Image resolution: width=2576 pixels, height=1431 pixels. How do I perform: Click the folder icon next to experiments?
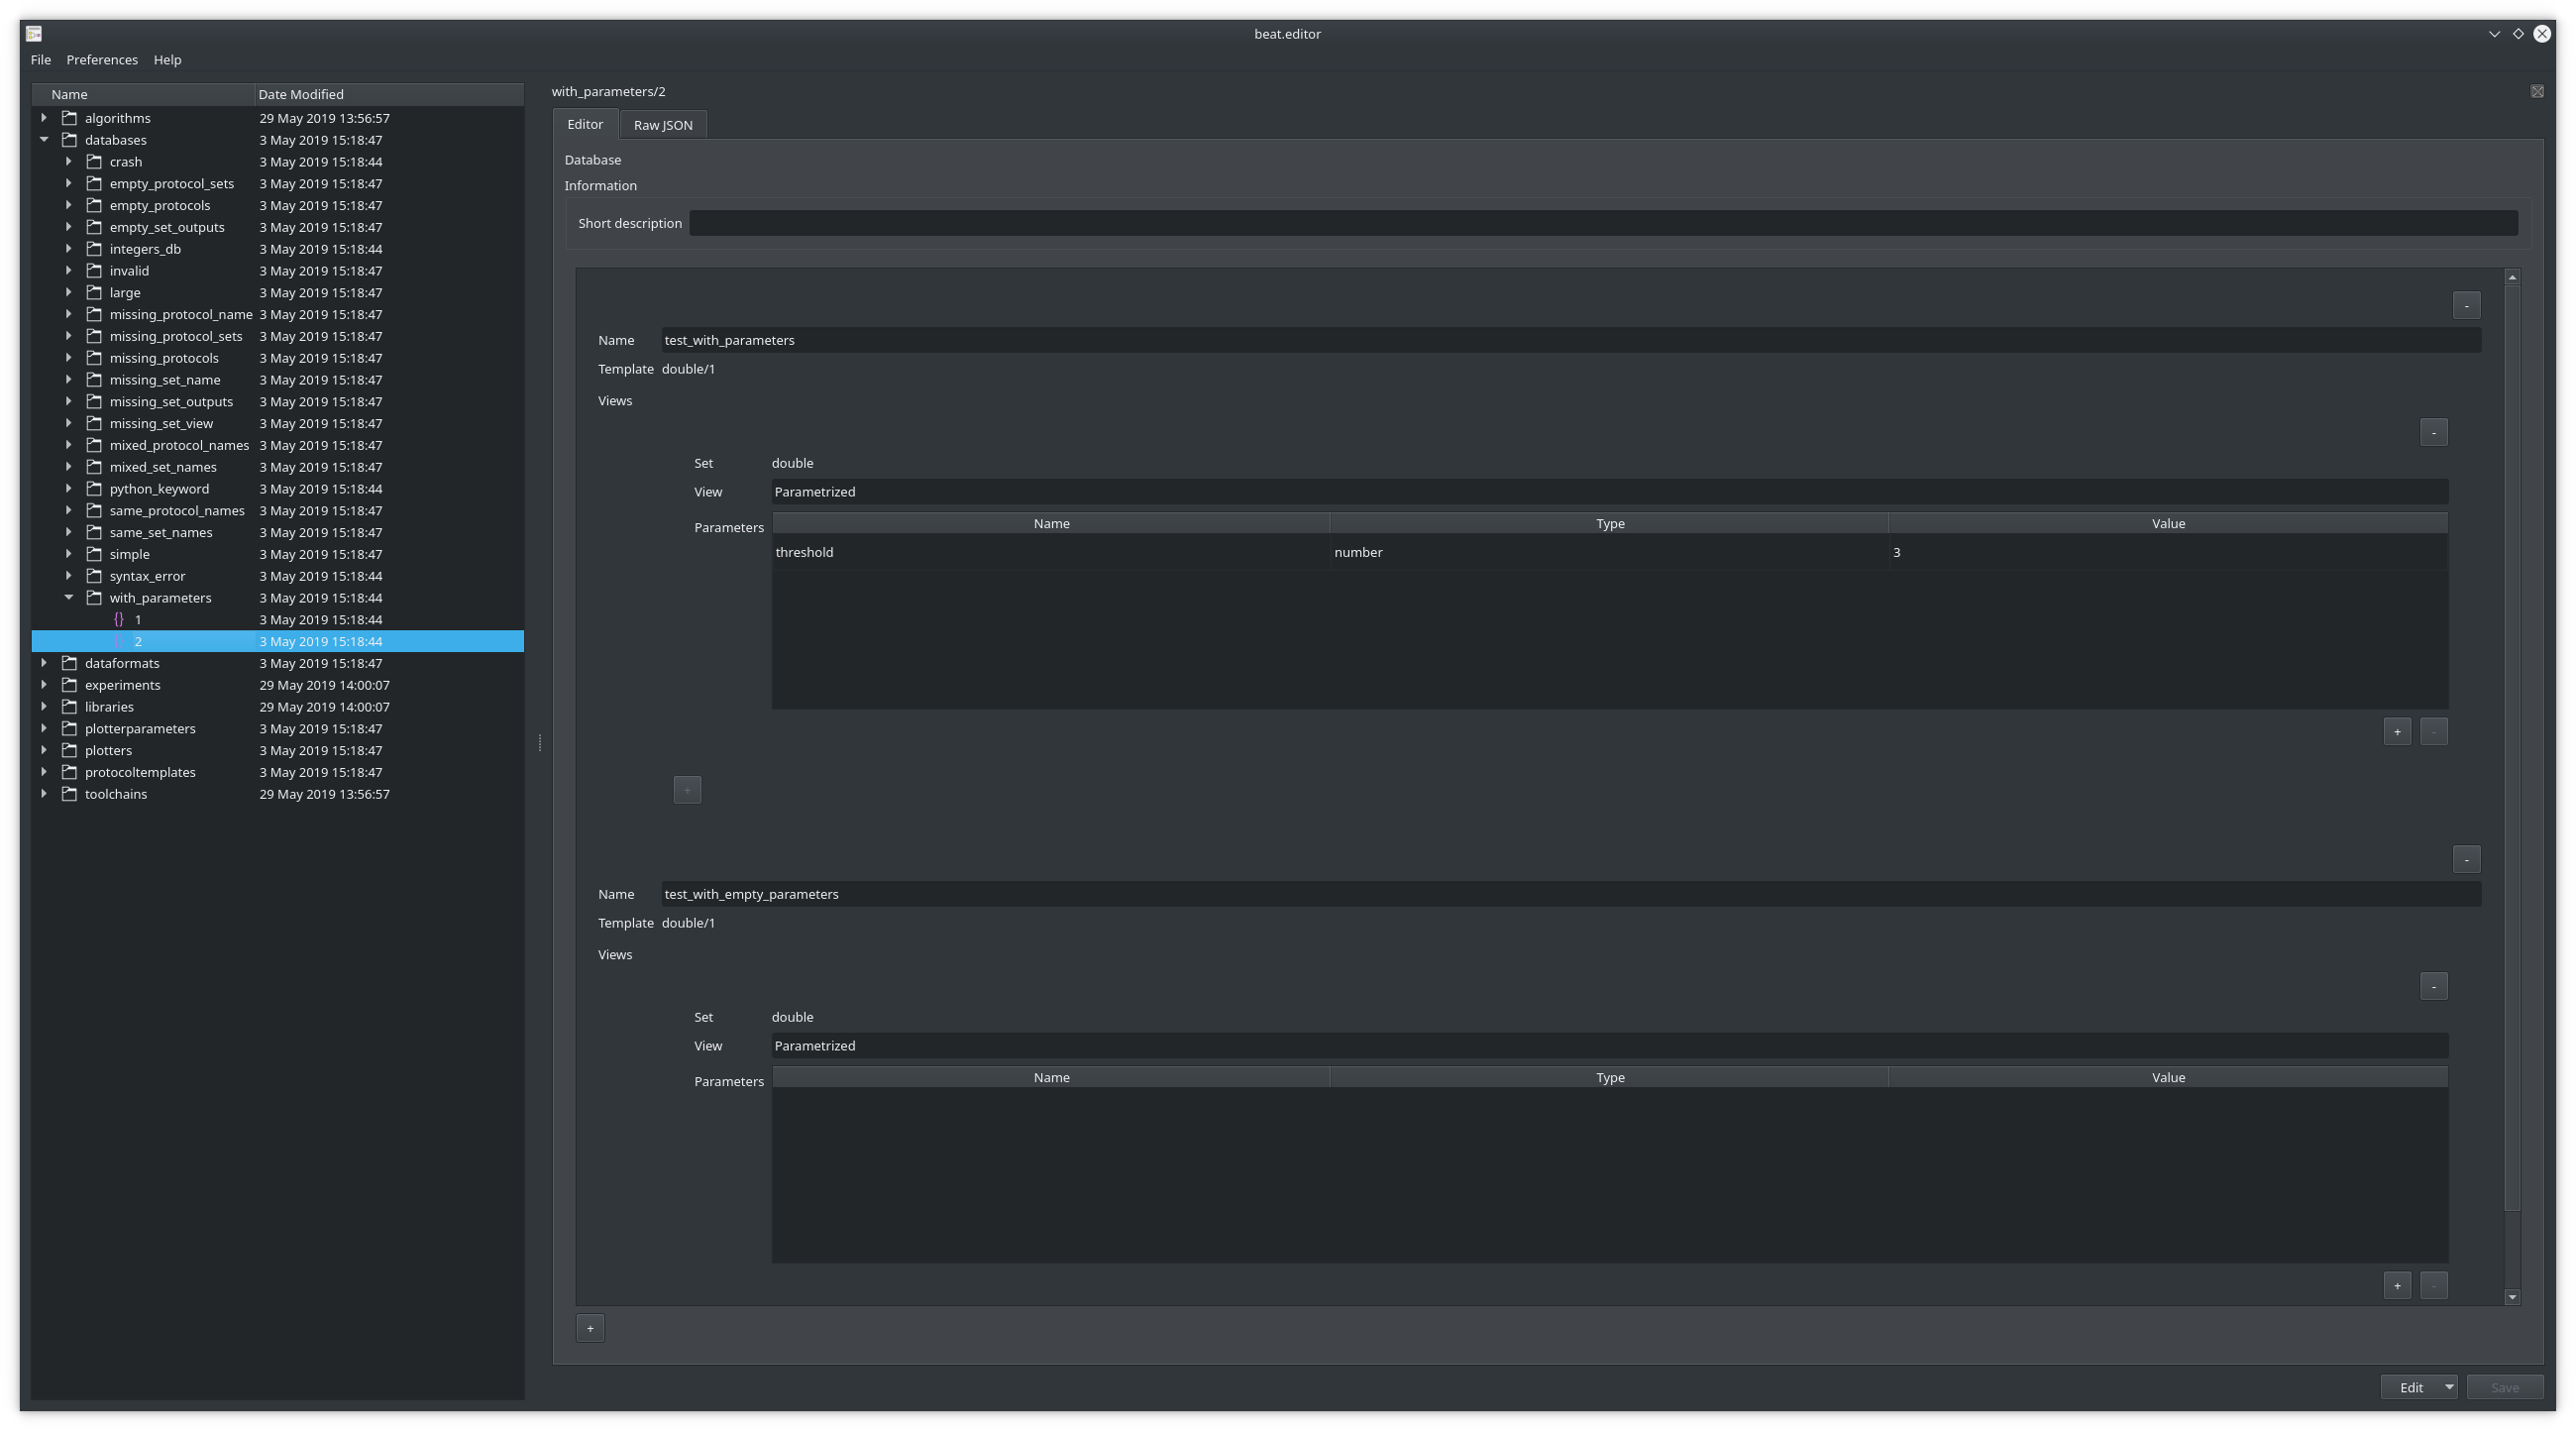pos(69,684)
